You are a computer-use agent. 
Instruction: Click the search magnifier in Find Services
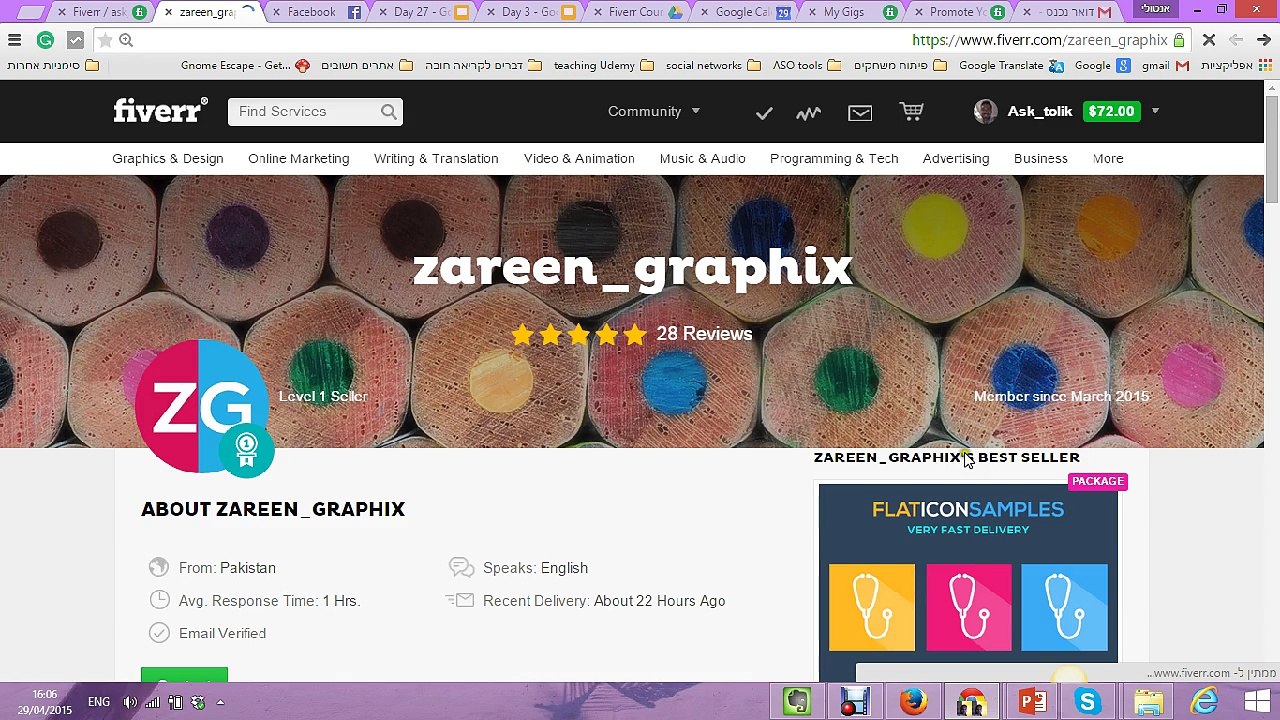coord(388,112)
